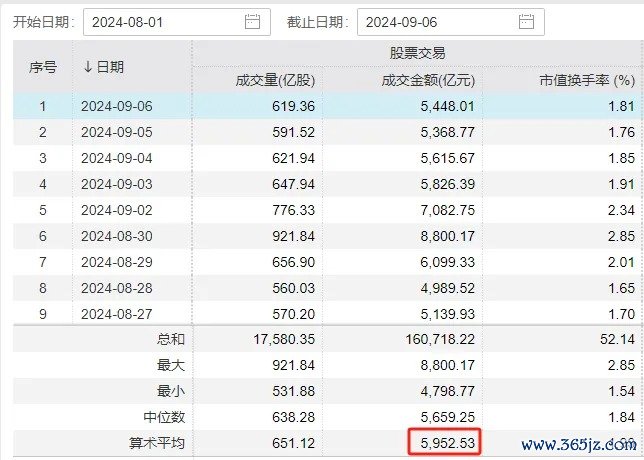Image resolution: width=644 pixels, height=460 pixels.
Task: Click the 成交金额(亿元) column header
Action: click(x=419, y=79)
